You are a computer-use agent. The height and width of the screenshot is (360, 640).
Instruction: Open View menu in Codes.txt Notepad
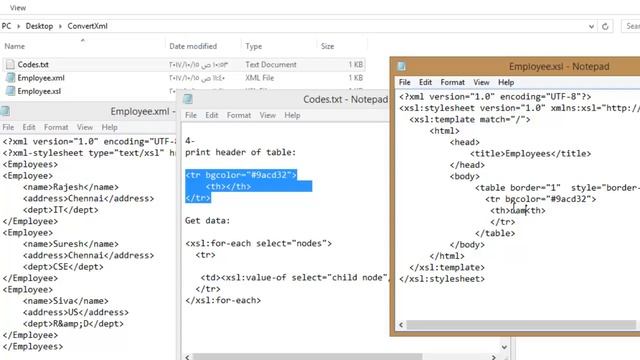(x=267, y=116)
